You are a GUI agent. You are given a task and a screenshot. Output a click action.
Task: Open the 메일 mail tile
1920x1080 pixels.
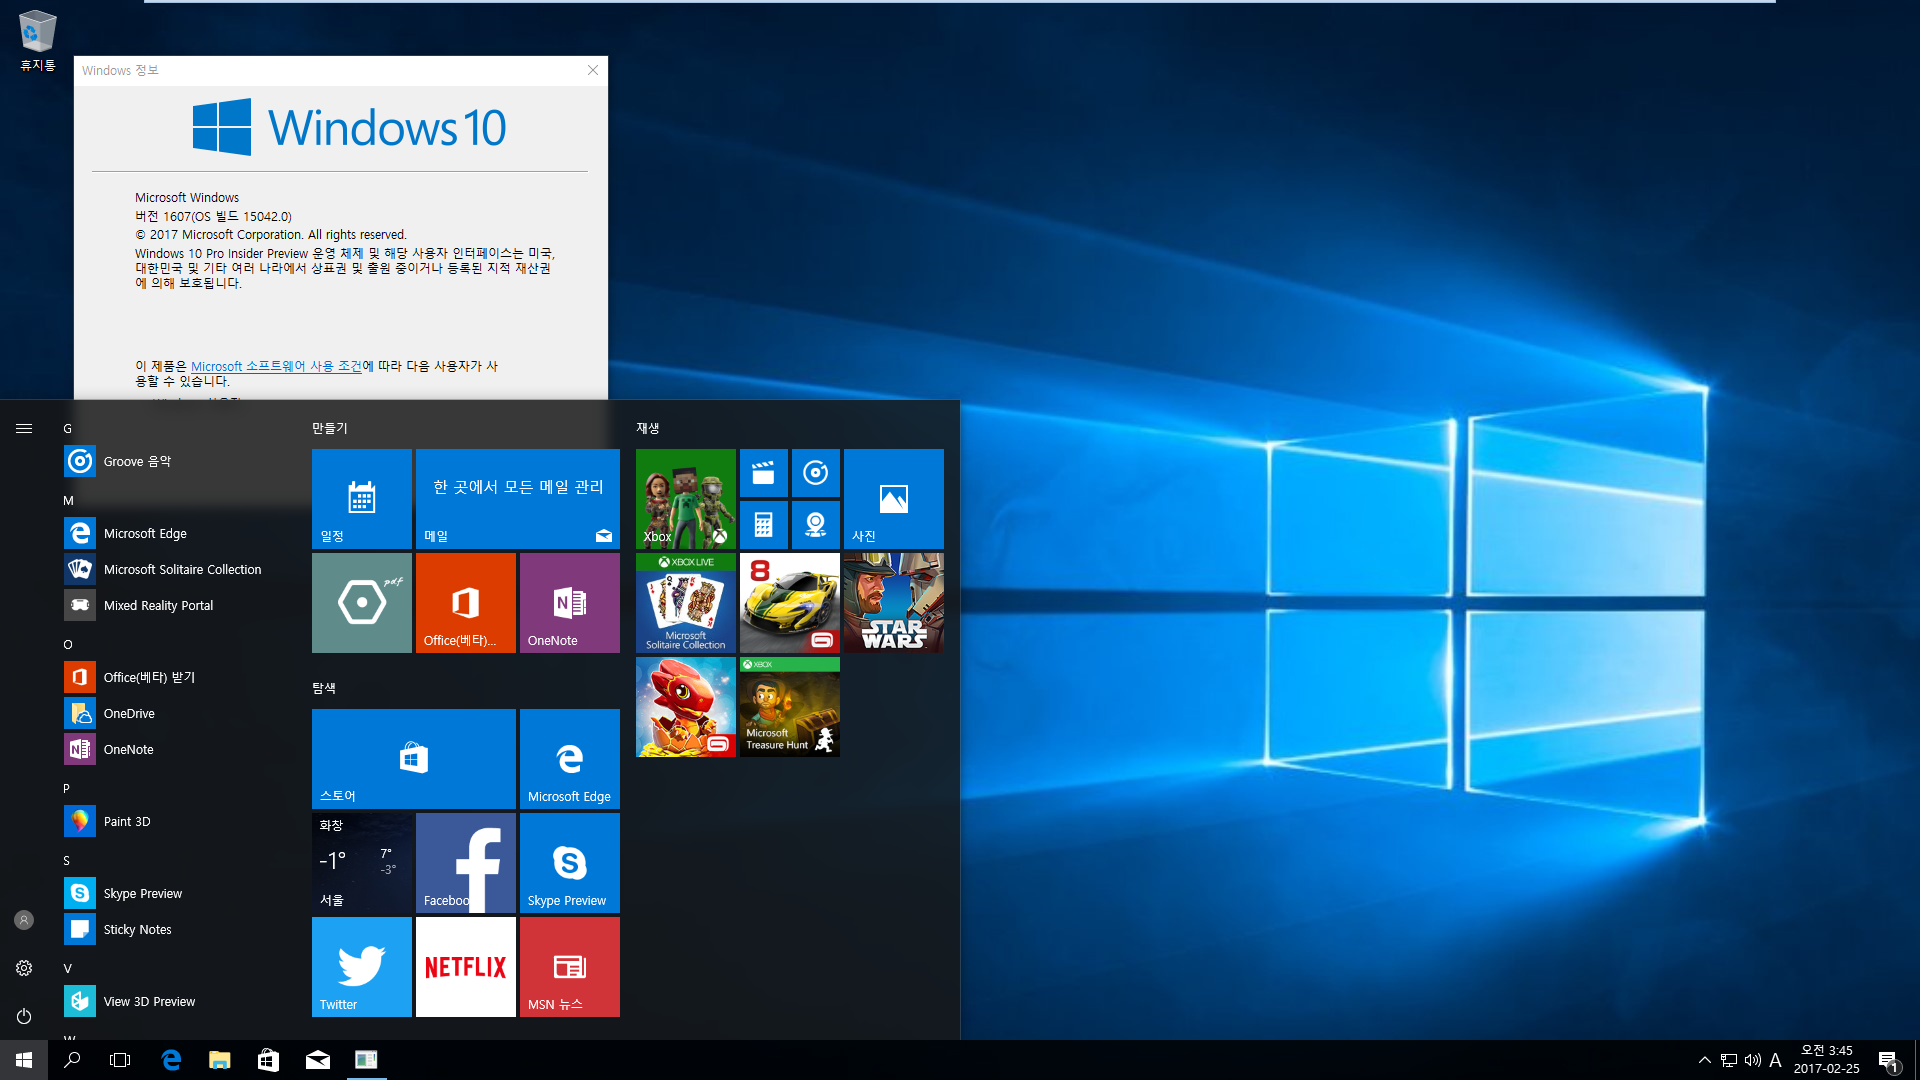pos(518,499)
